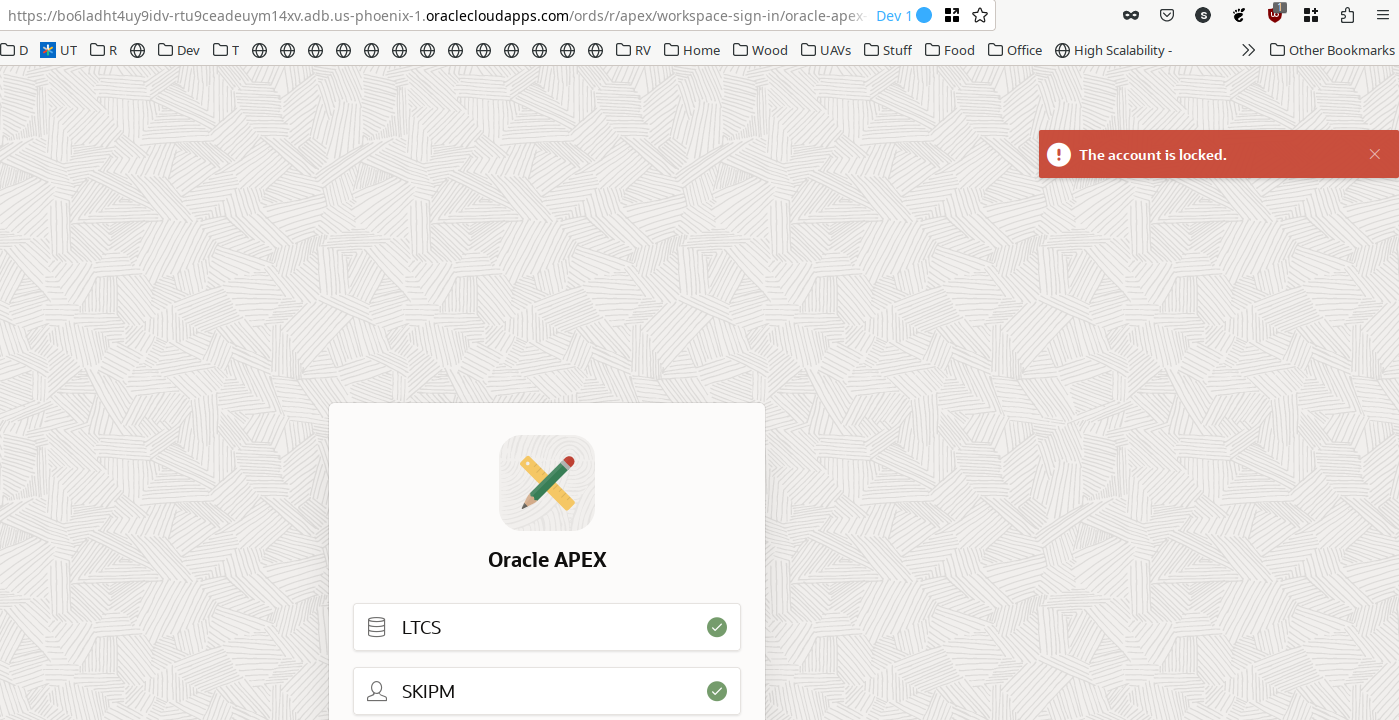The image size is (1399, 720).
Task: Open the Home bookmarks folder
Action: coord(692,50)
